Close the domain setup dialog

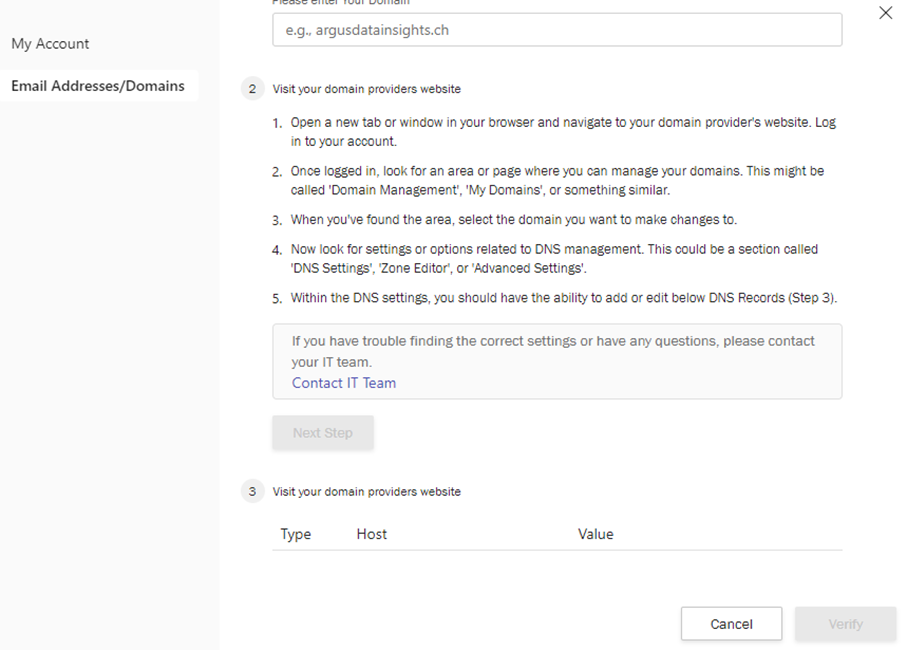(x=885, y=13)
